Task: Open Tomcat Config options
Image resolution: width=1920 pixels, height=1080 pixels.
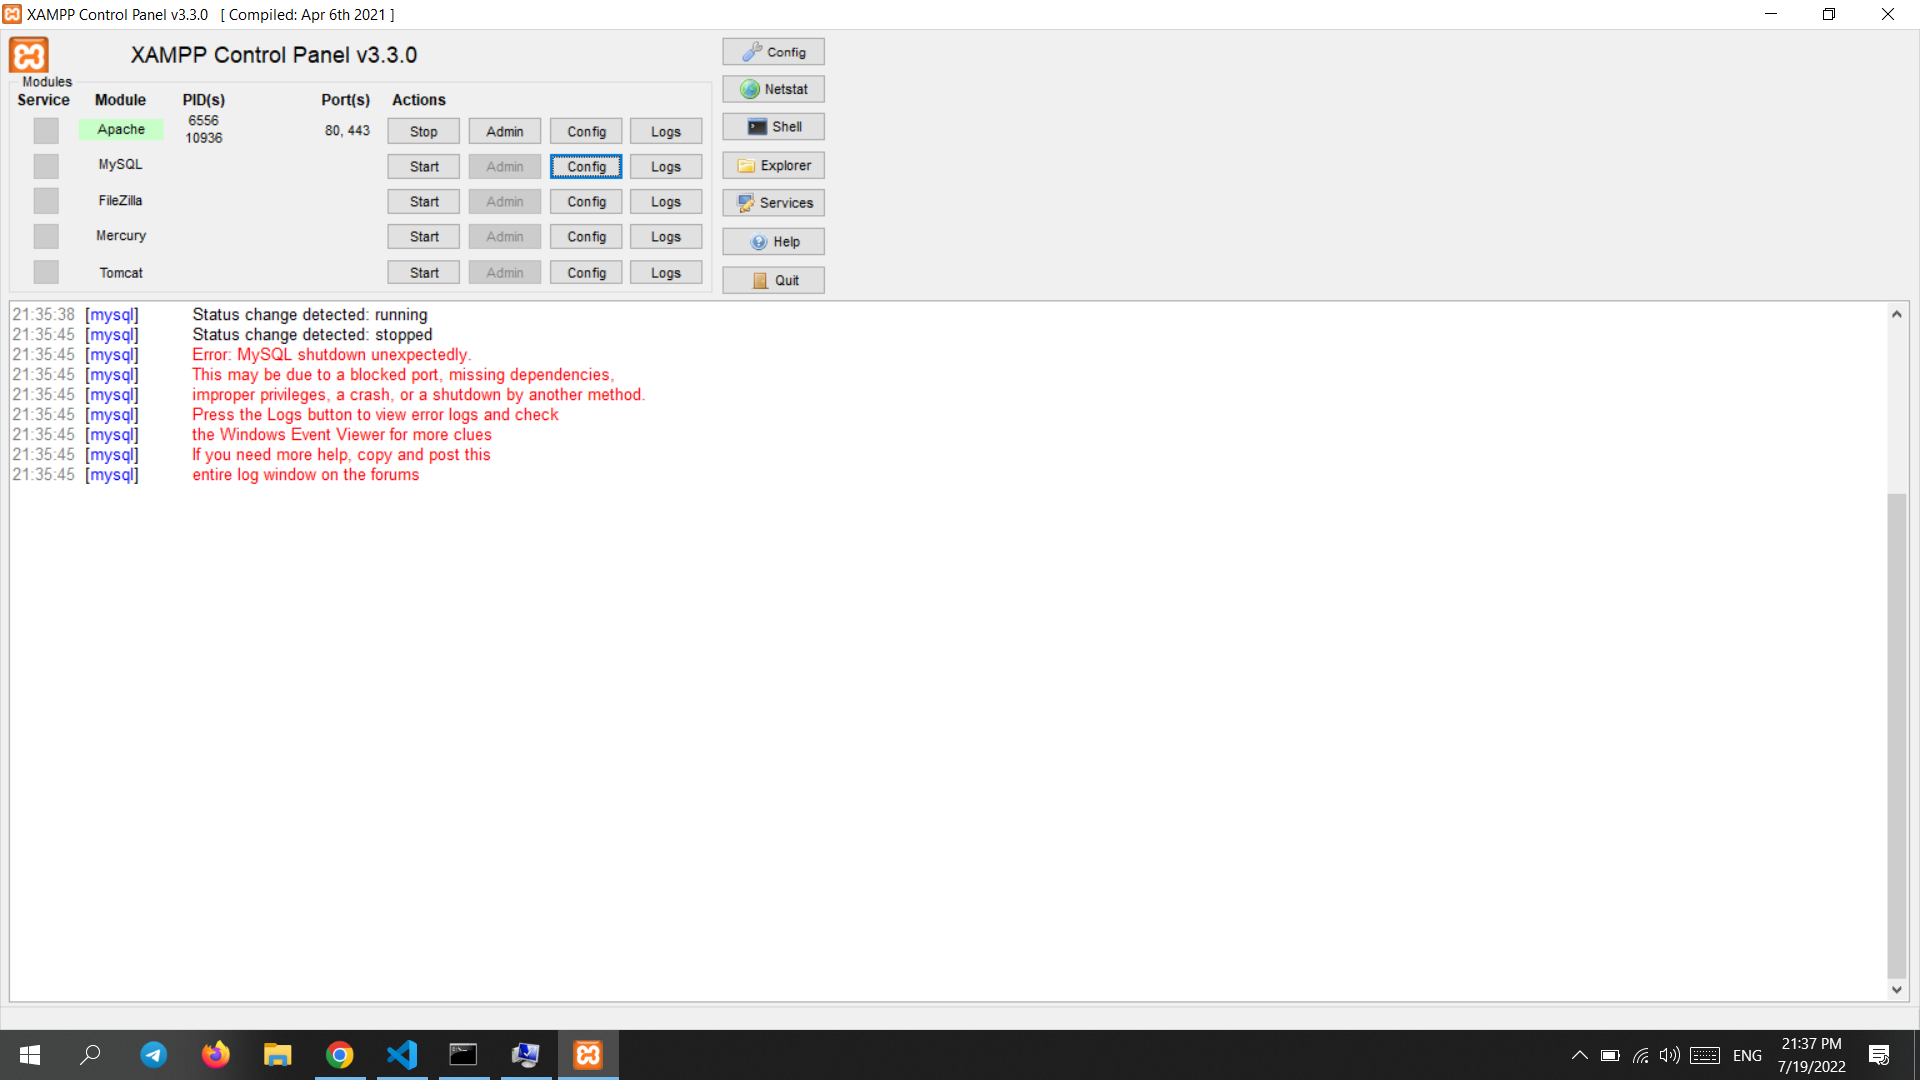Action: 586,272
